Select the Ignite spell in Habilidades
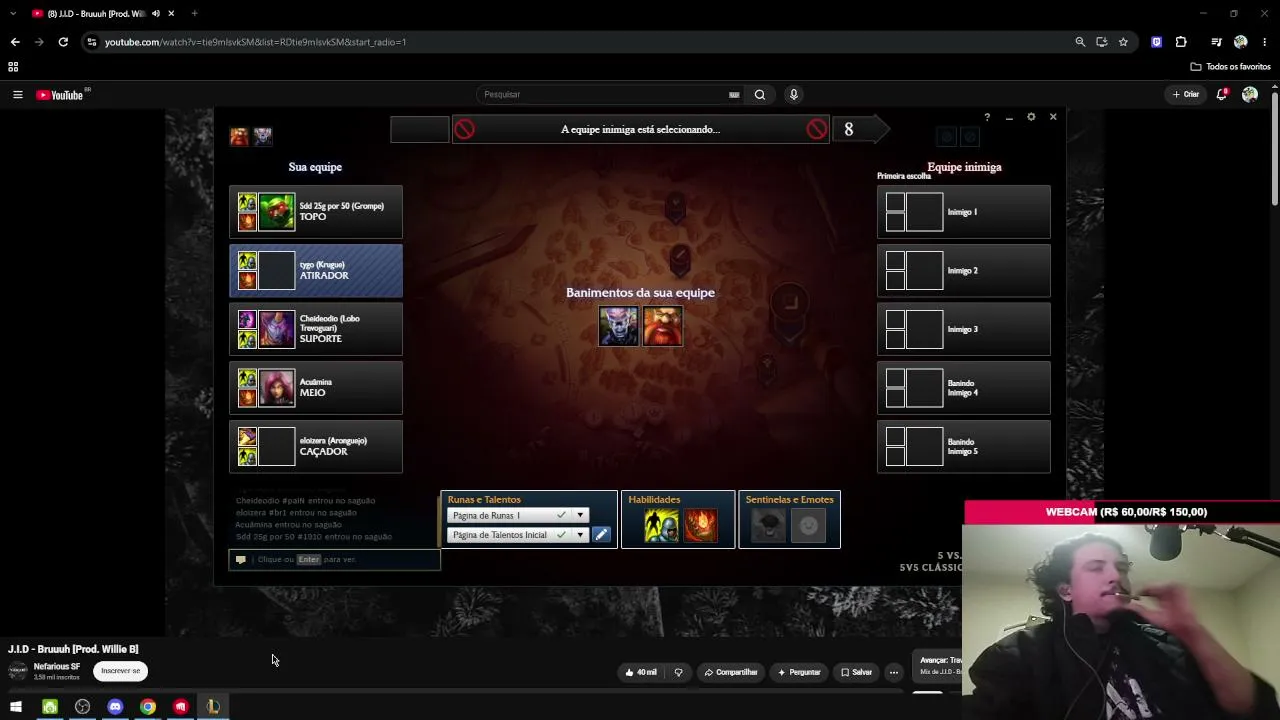This screenshot has height=720, width=1280. pyautogui.click(x=700, y=526)
